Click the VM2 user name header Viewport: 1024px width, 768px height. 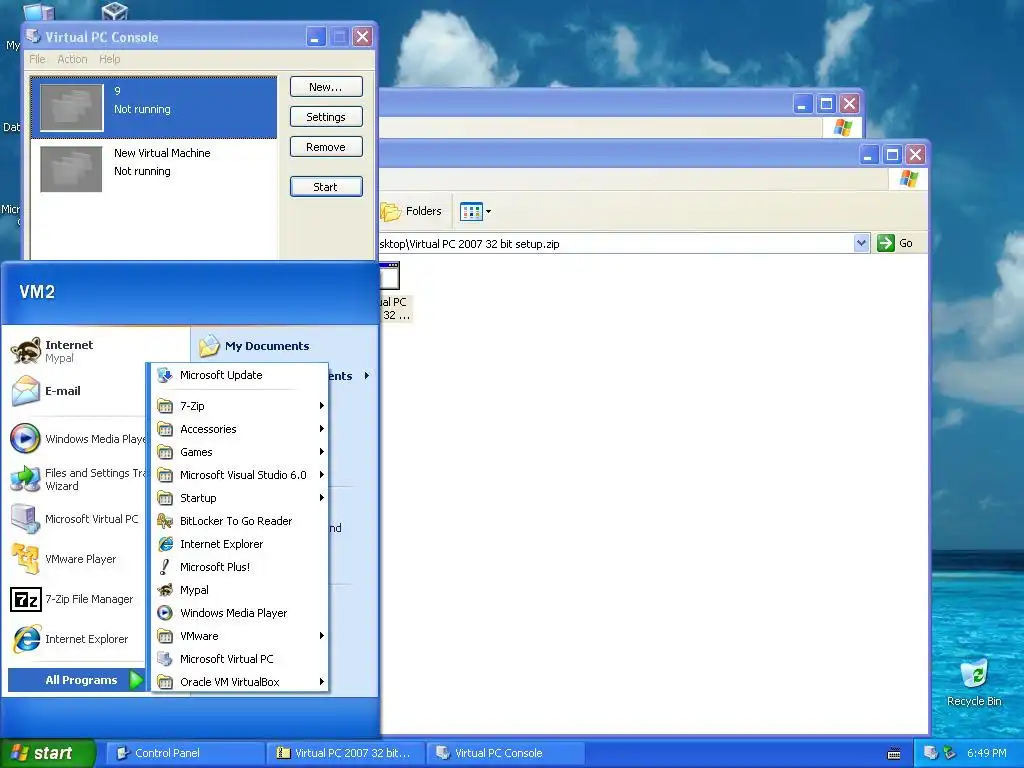(x=37, y=292)
